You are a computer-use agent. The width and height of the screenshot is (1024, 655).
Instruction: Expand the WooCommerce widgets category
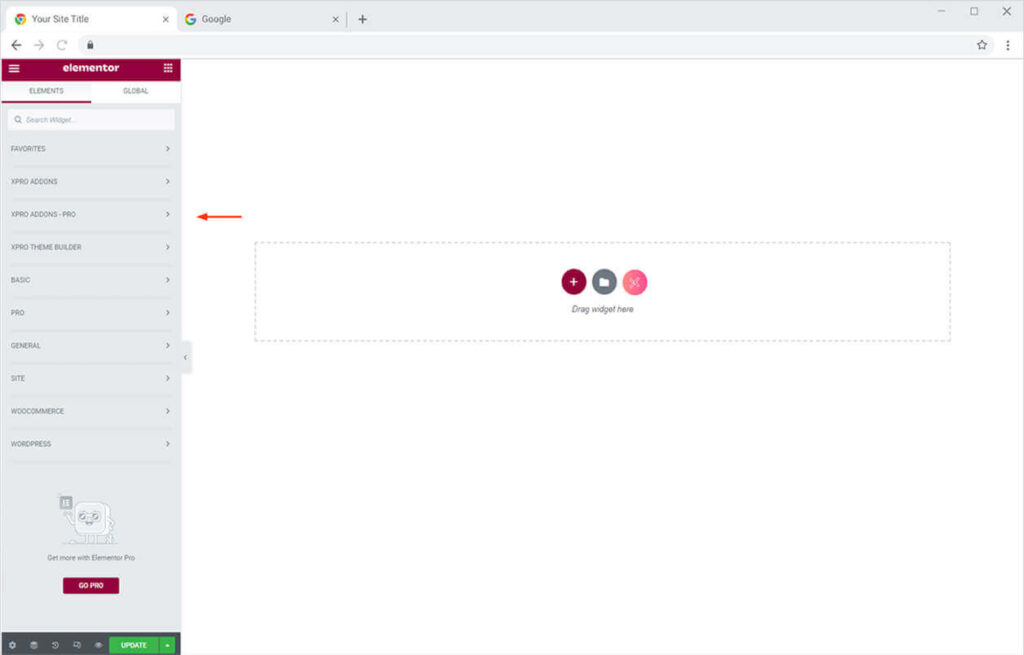pos(90,411)
